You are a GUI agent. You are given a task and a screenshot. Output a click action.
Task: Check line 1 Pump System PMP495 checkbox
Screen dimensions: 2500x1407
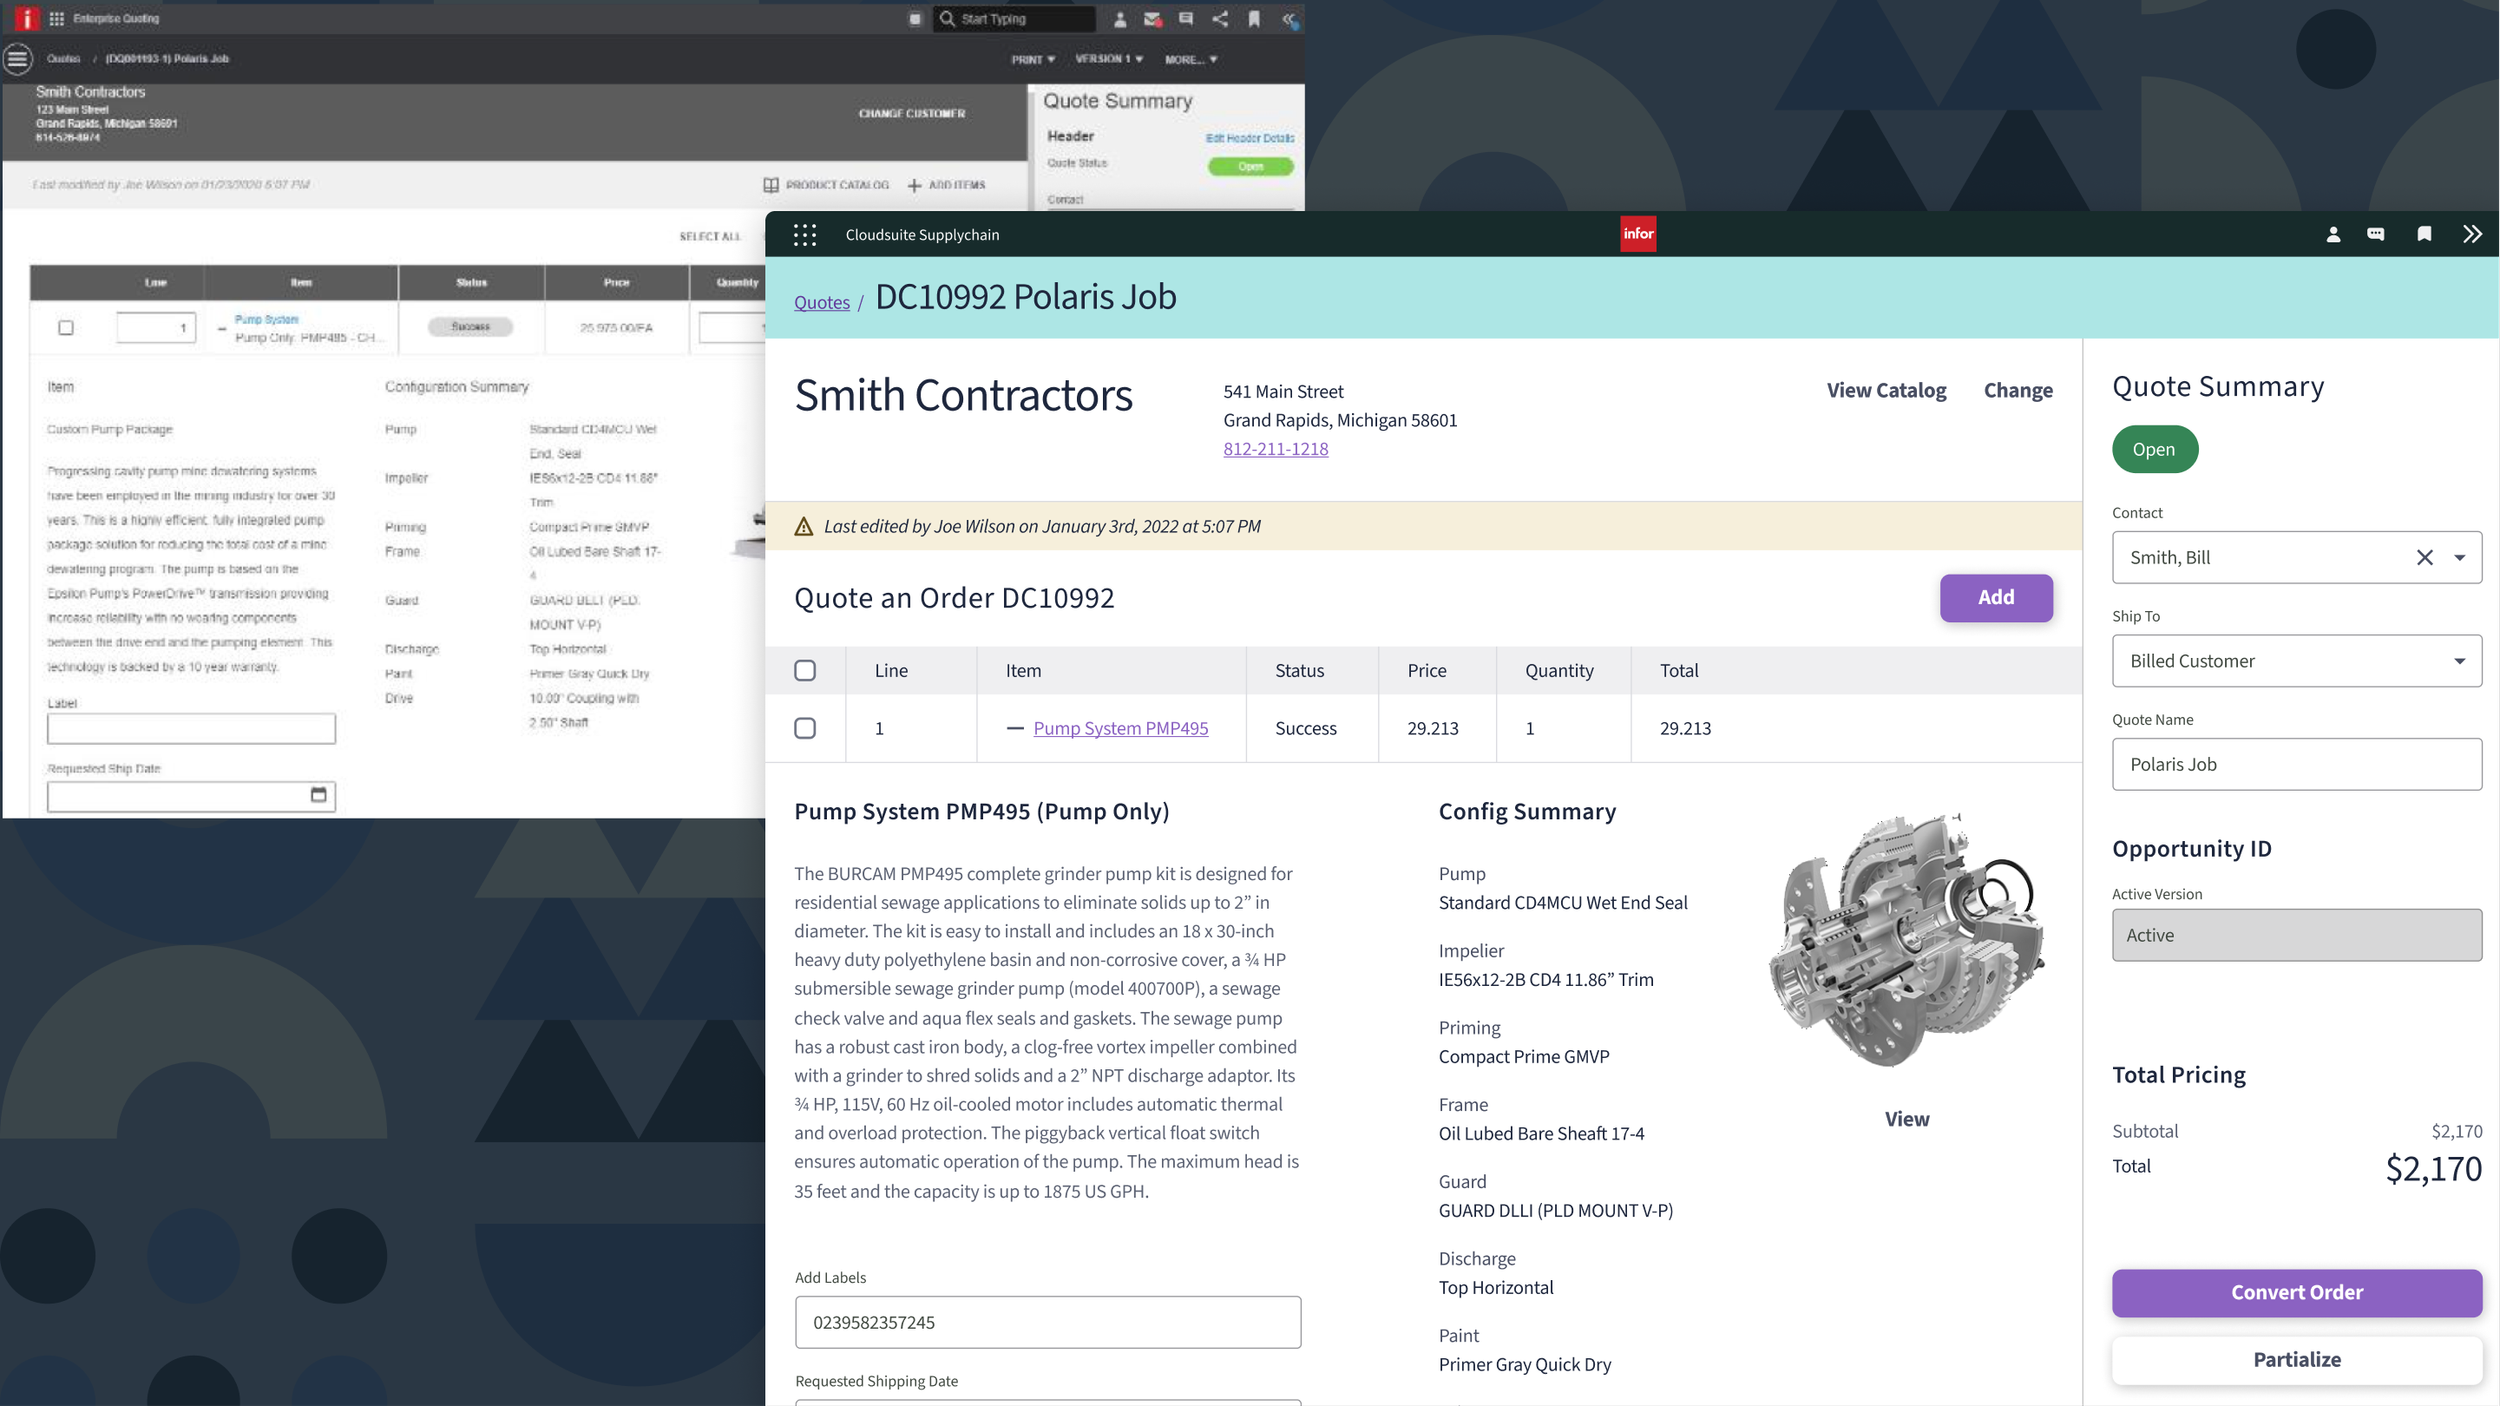click(805, 728)
